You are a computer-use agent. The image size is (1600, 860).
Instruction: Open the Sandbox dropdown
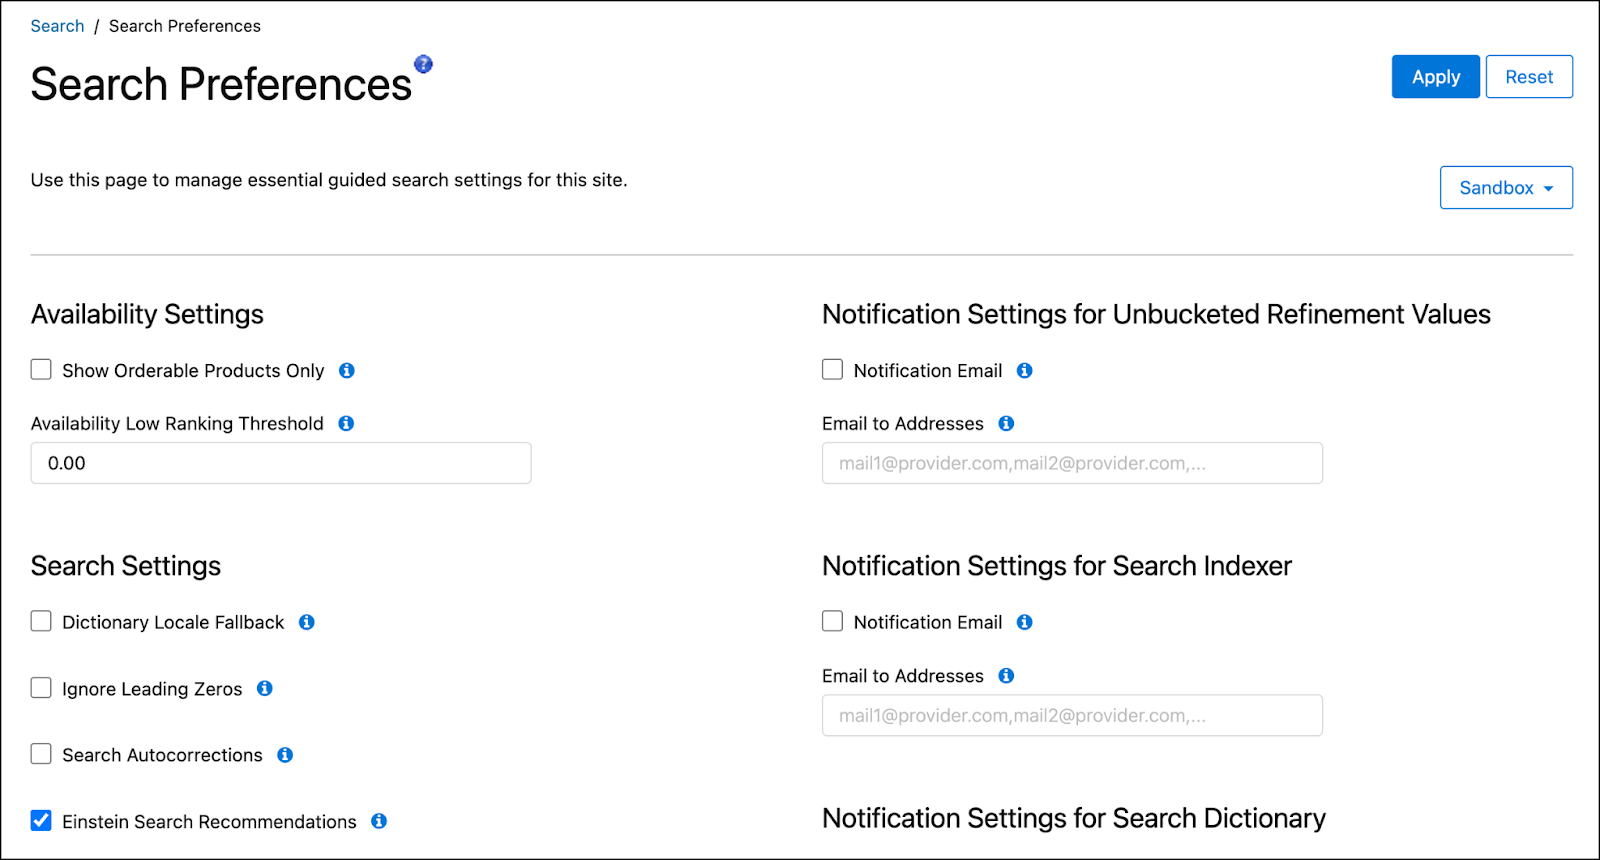[x=1506, y=188]
